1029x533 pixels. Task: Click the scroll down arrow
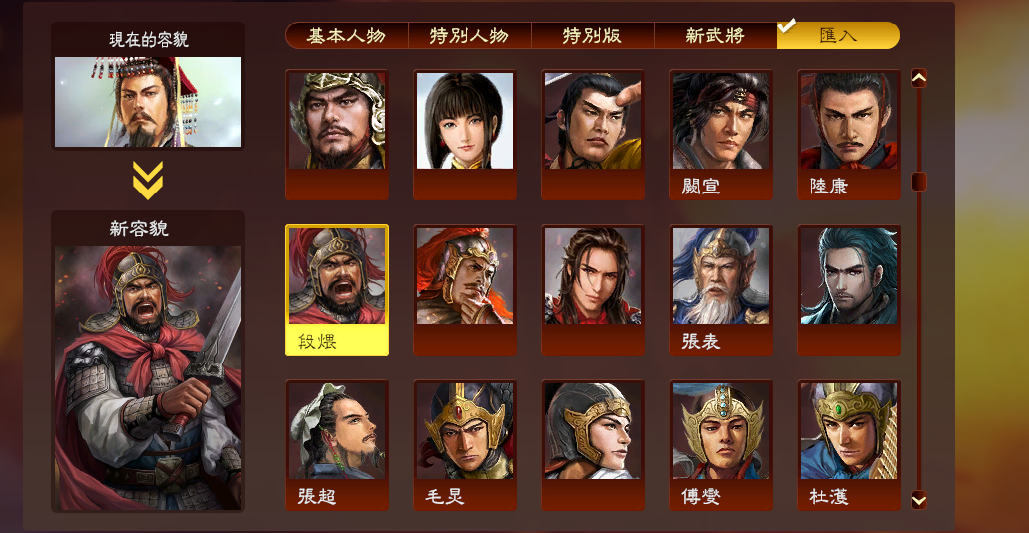click(x=919, y=500)
